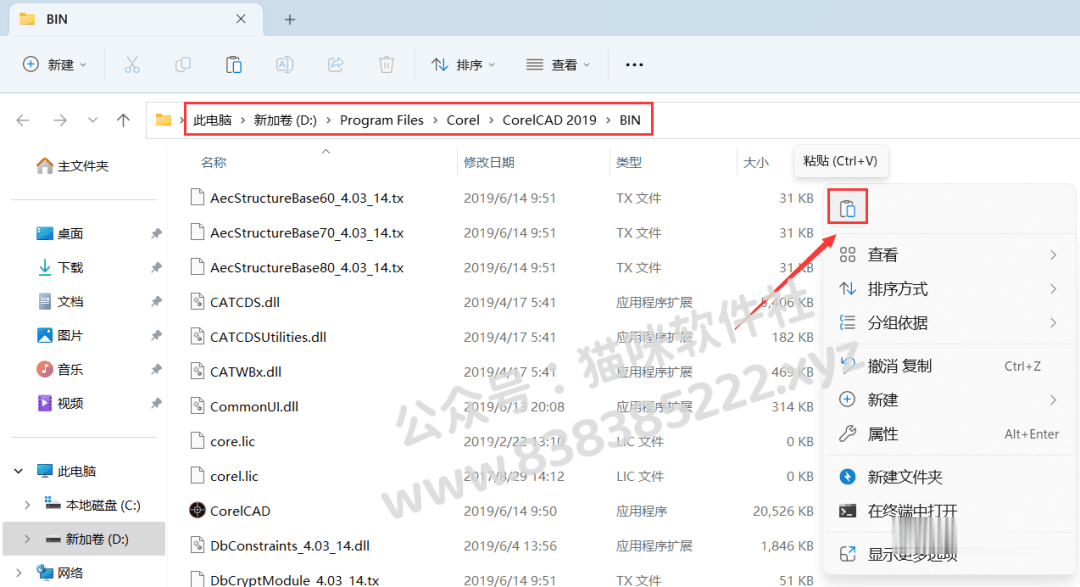This screenshot has height=587, width=1080.
Task: Click the Share icon in toolbar
Action: pos(335,65)
